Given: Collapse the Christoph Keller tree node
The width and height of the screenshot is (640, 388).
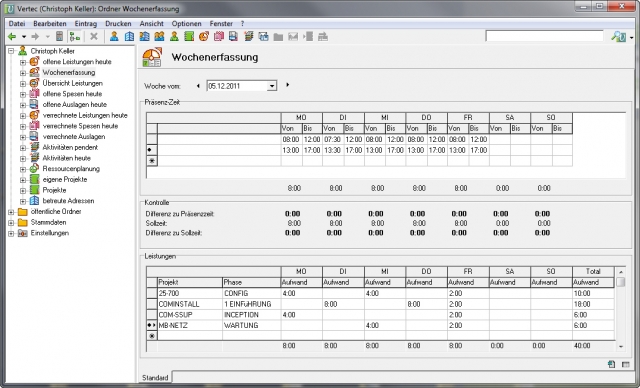Looking at the screenshot, I should (11, 51).
